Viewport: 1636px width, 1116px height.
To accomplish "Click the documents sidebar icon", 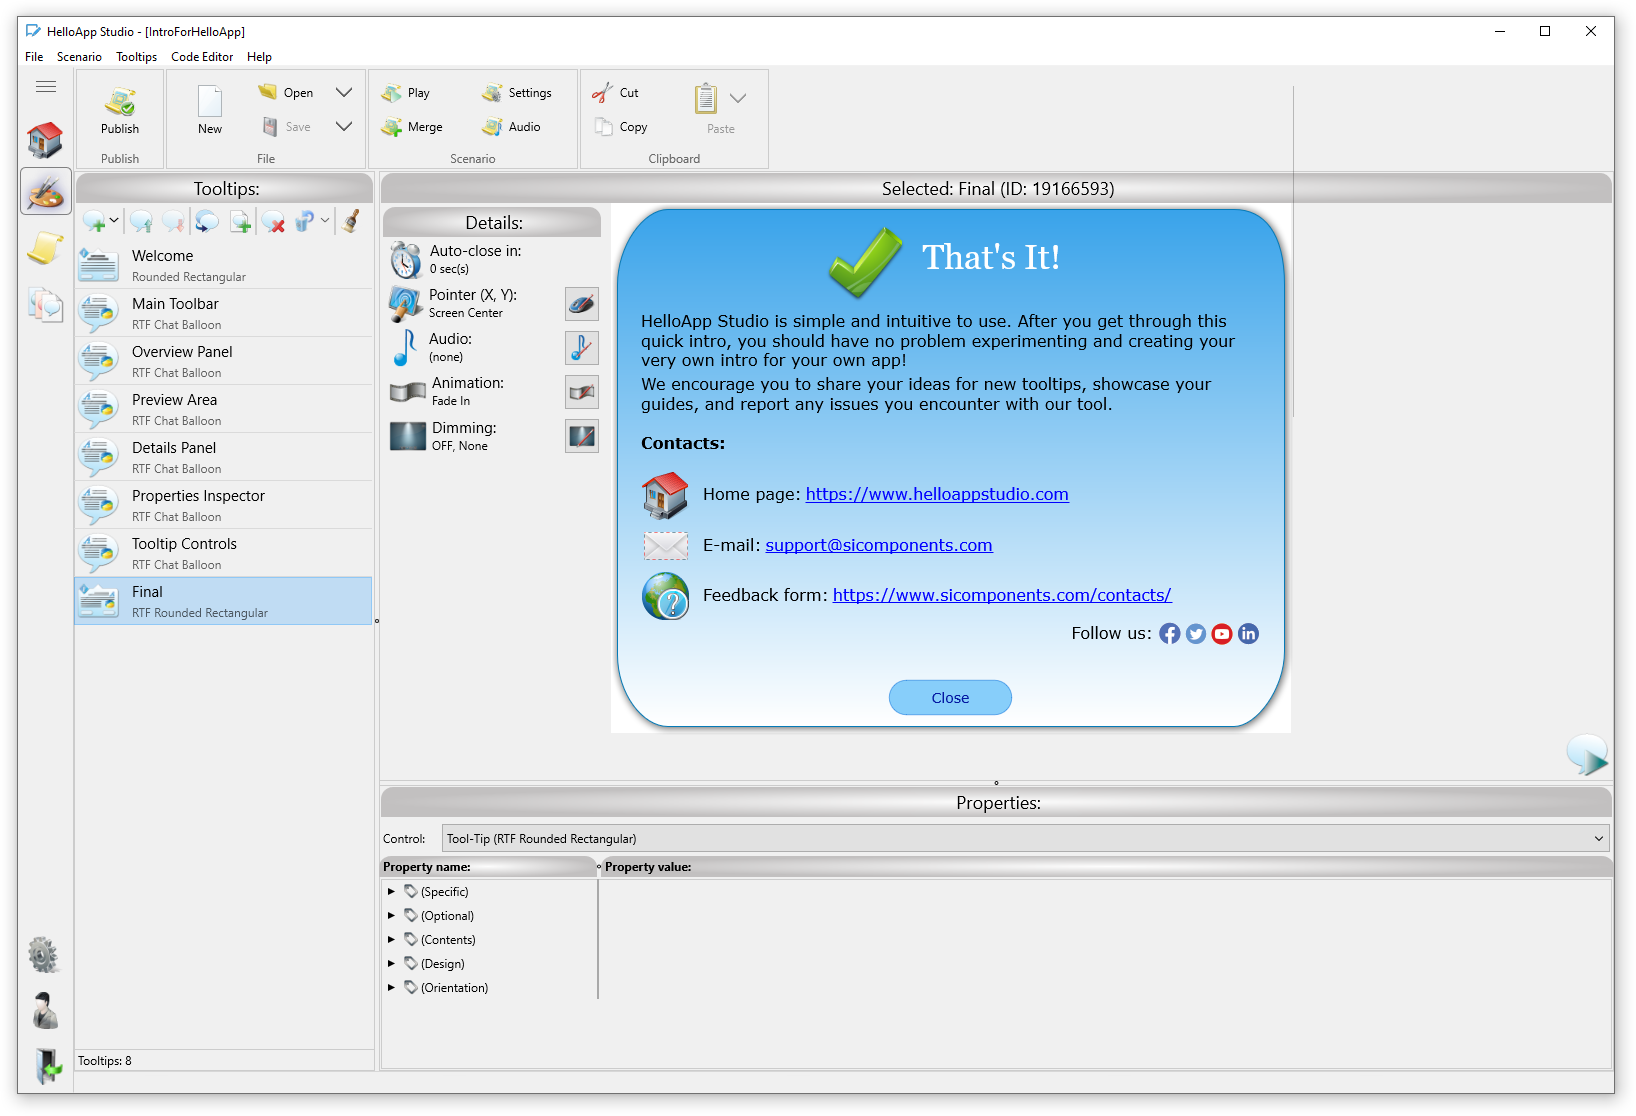I will pyautogui.click(x=45, y=304).
